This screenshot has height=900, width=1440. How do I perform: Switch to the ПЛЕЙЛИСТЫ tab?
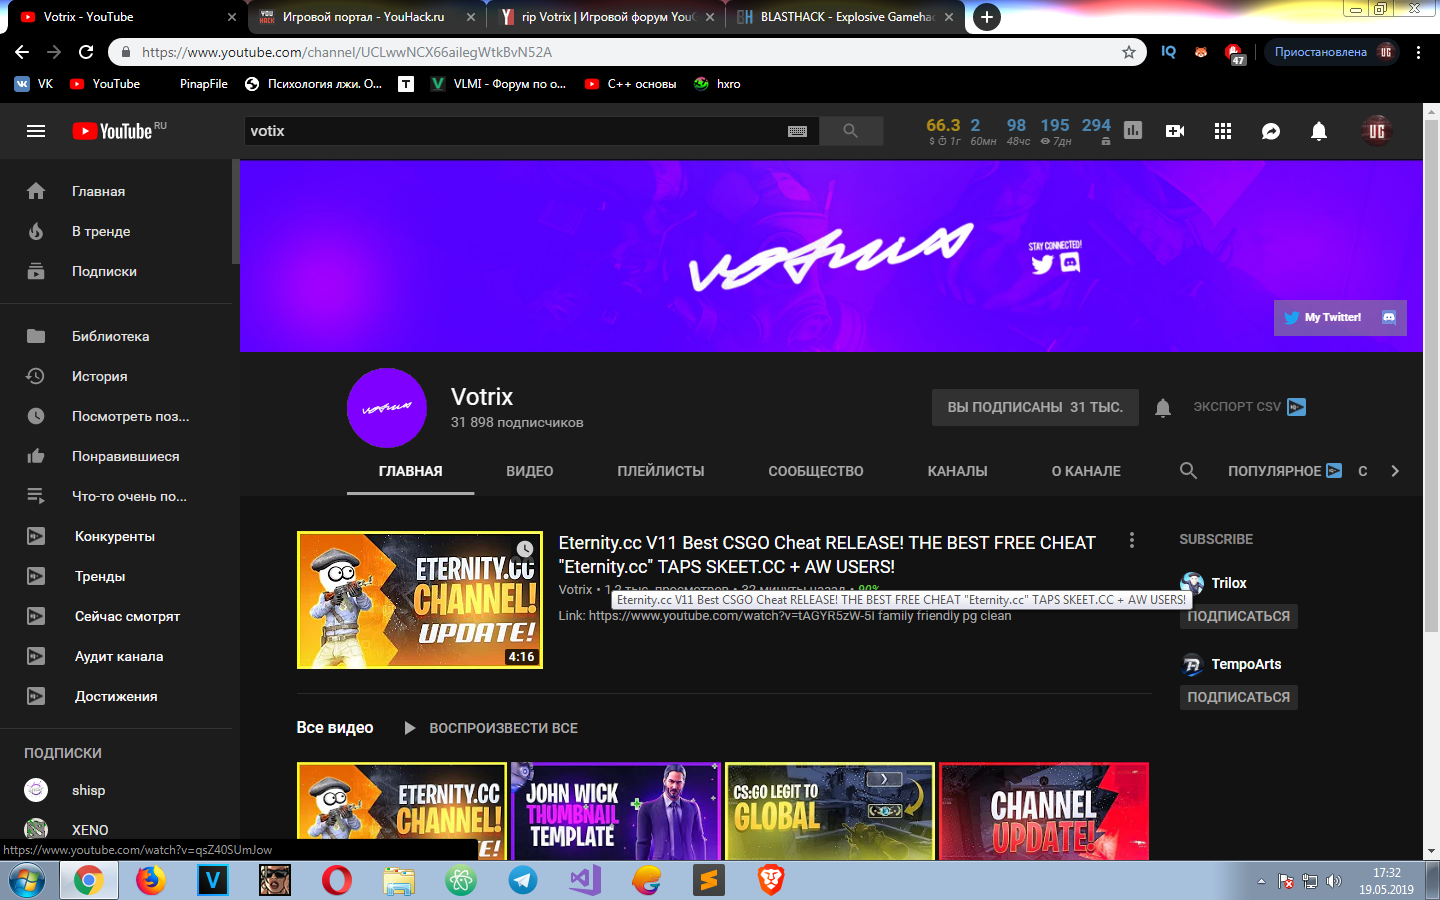(x=661, y=471)
